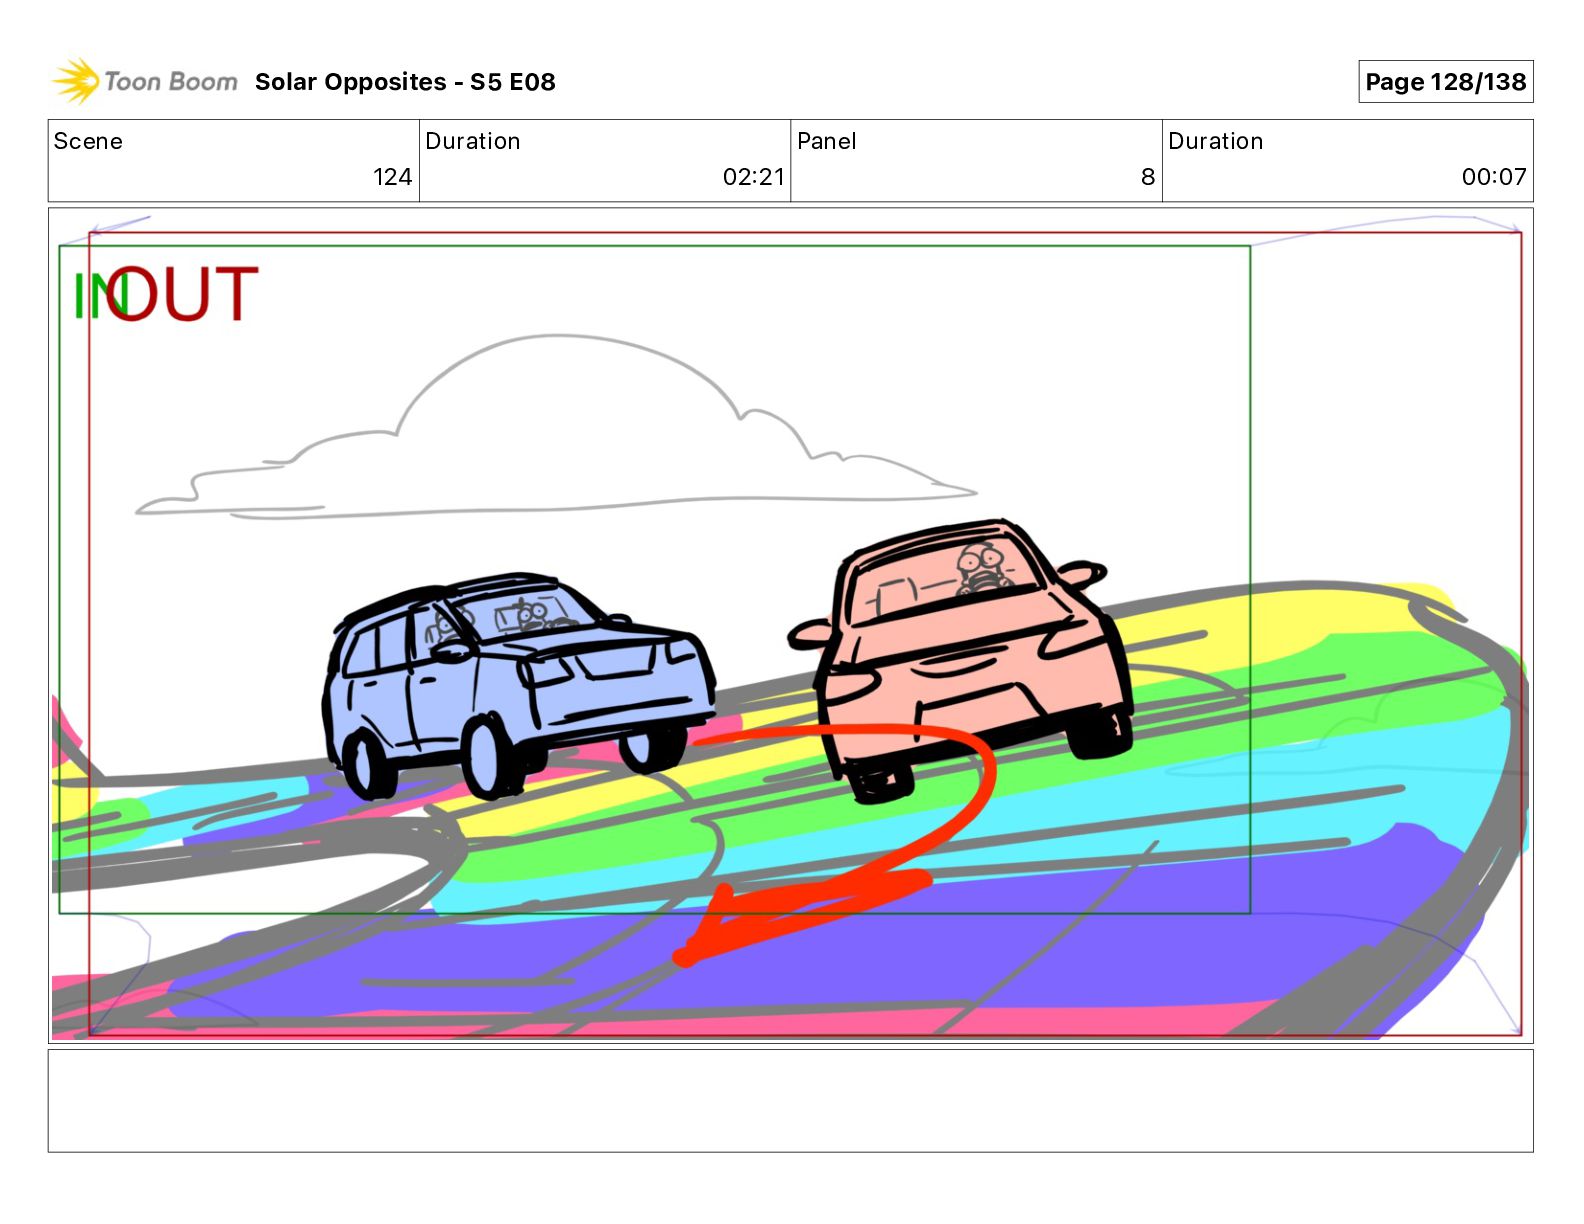Image resolution: width=1584 pixels, height=1224 pixels.
Task: Click scene number '124'
Action: 392,177
